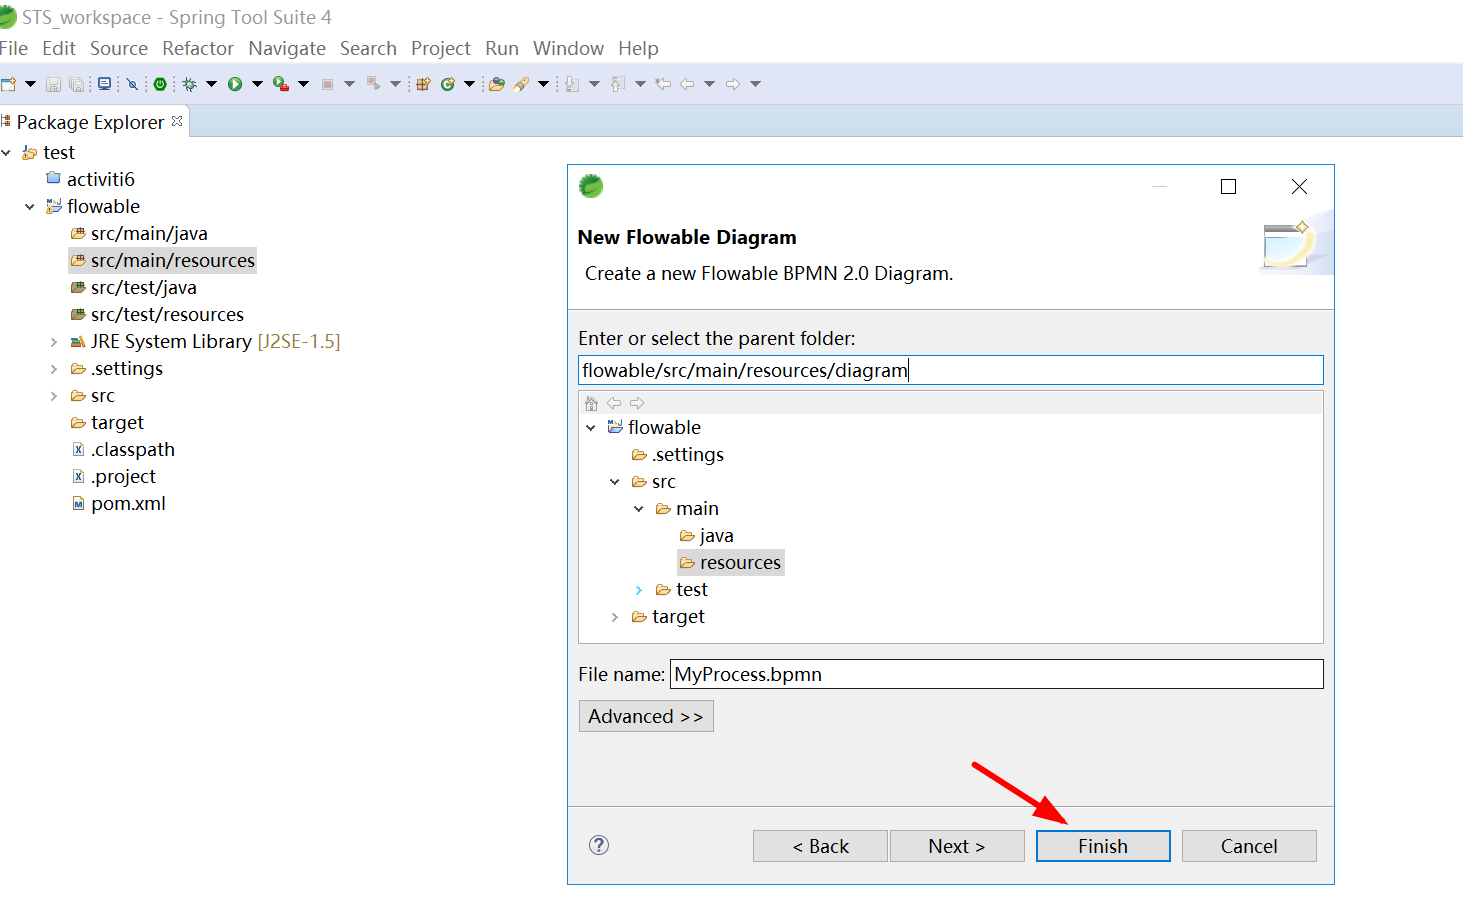Expand the .settings folder in Package Explorer

click(54, 369)
